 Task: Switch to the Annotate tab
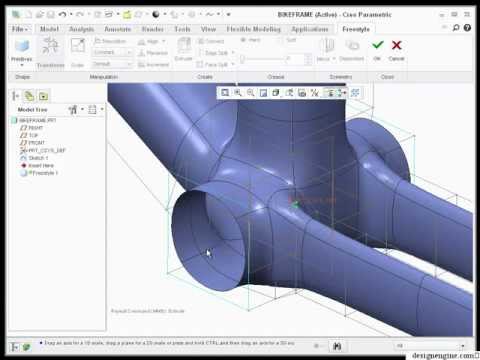[117, 29]
